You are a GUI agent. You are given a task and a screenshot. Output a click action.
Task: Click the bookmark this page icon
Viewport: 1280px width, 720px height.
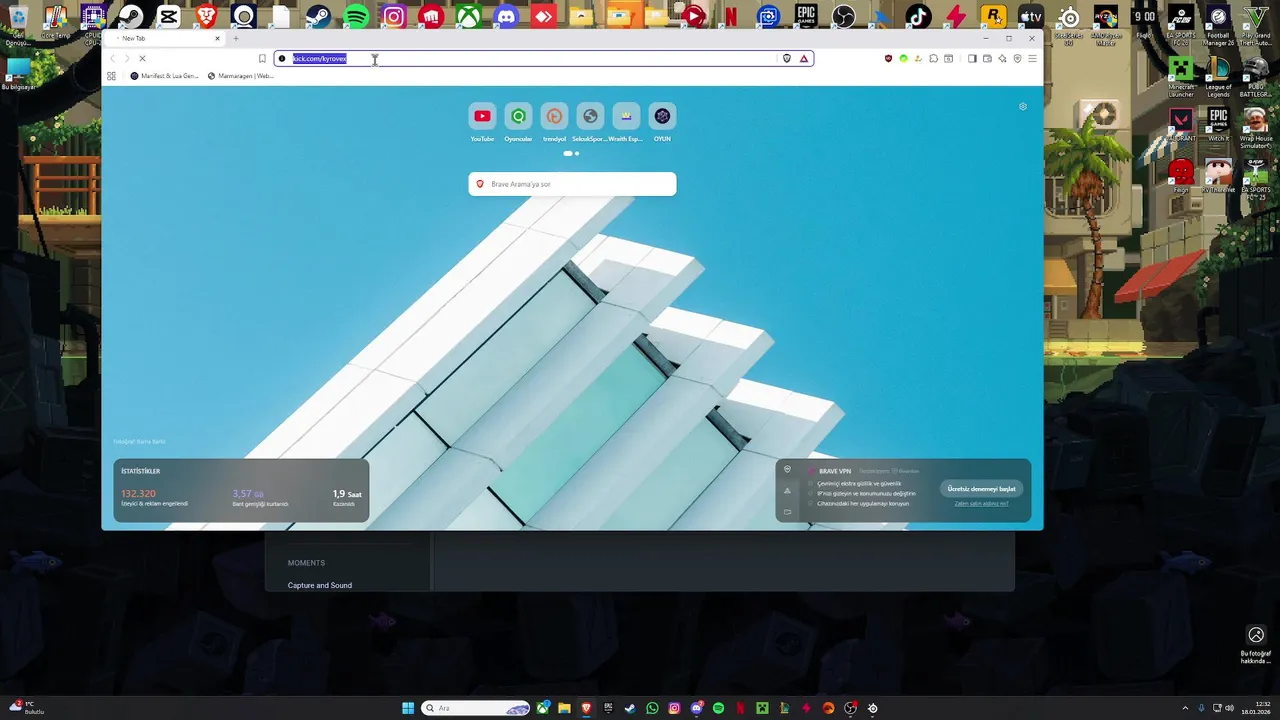[262, 59]
